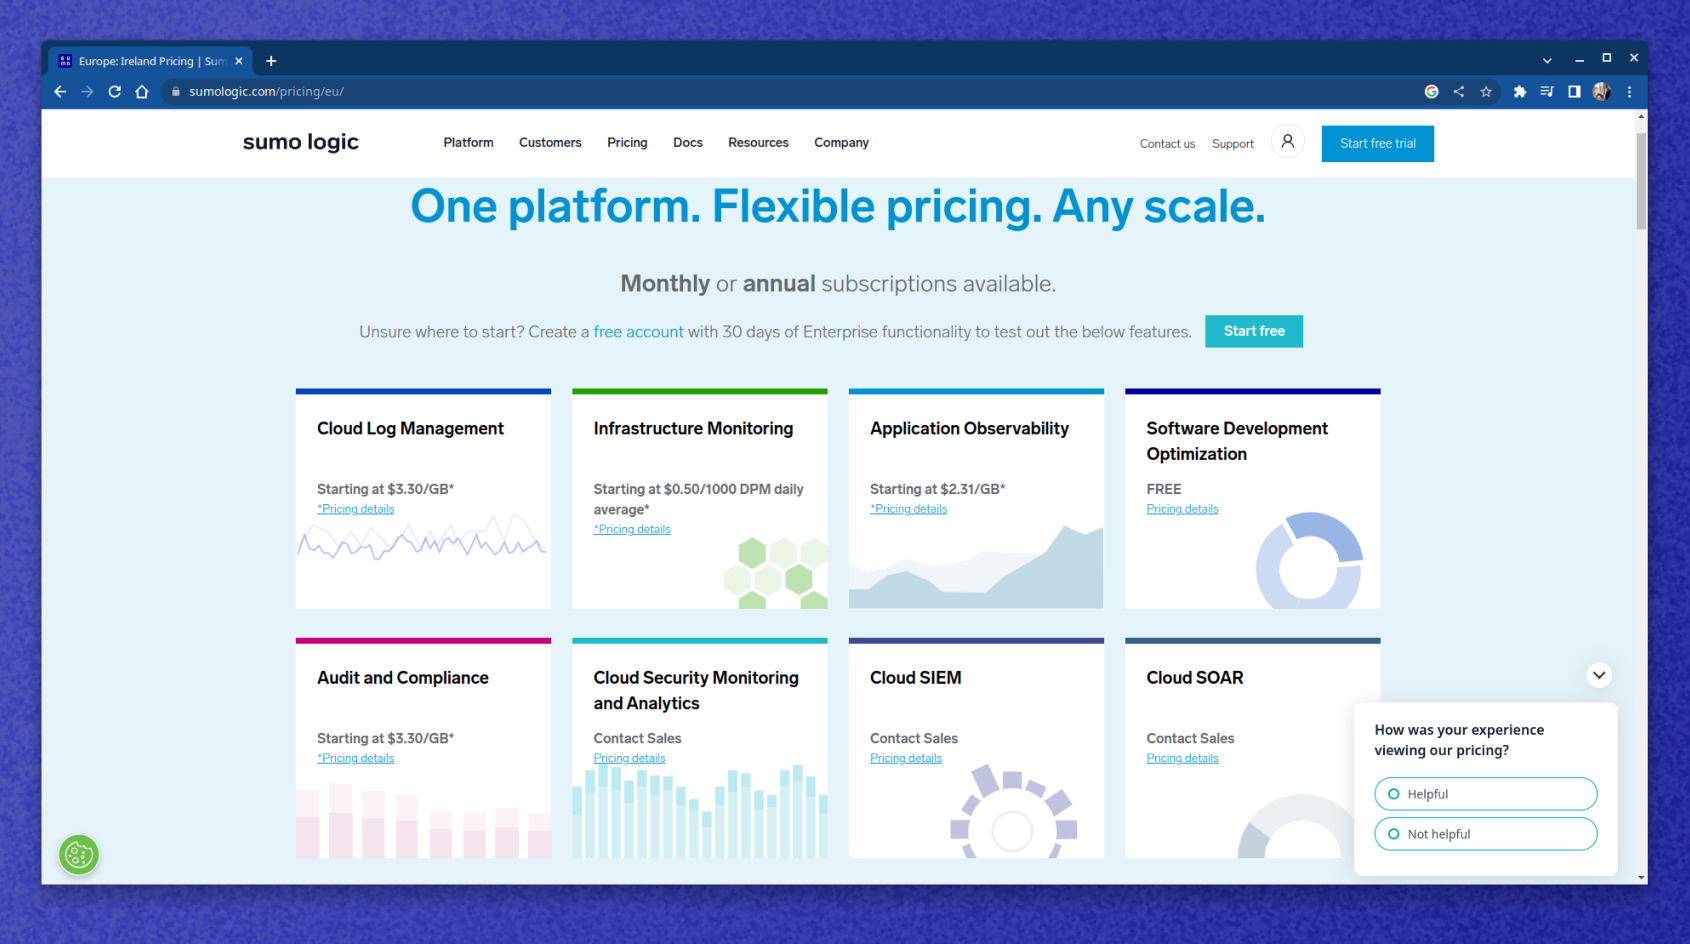The image size is (1690, 944).
Task: Open the tab search dropdown arrow
Action: [x=1547, y=60]
